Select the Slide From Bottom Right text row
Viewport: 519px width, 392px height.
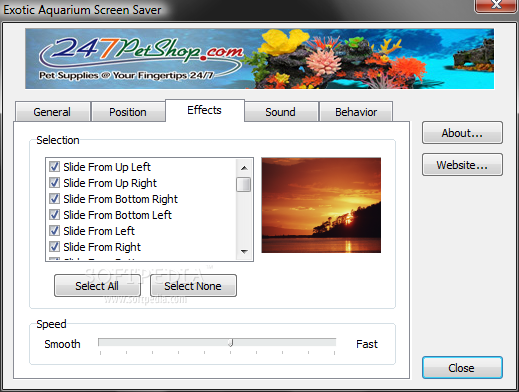click(120, 199)
